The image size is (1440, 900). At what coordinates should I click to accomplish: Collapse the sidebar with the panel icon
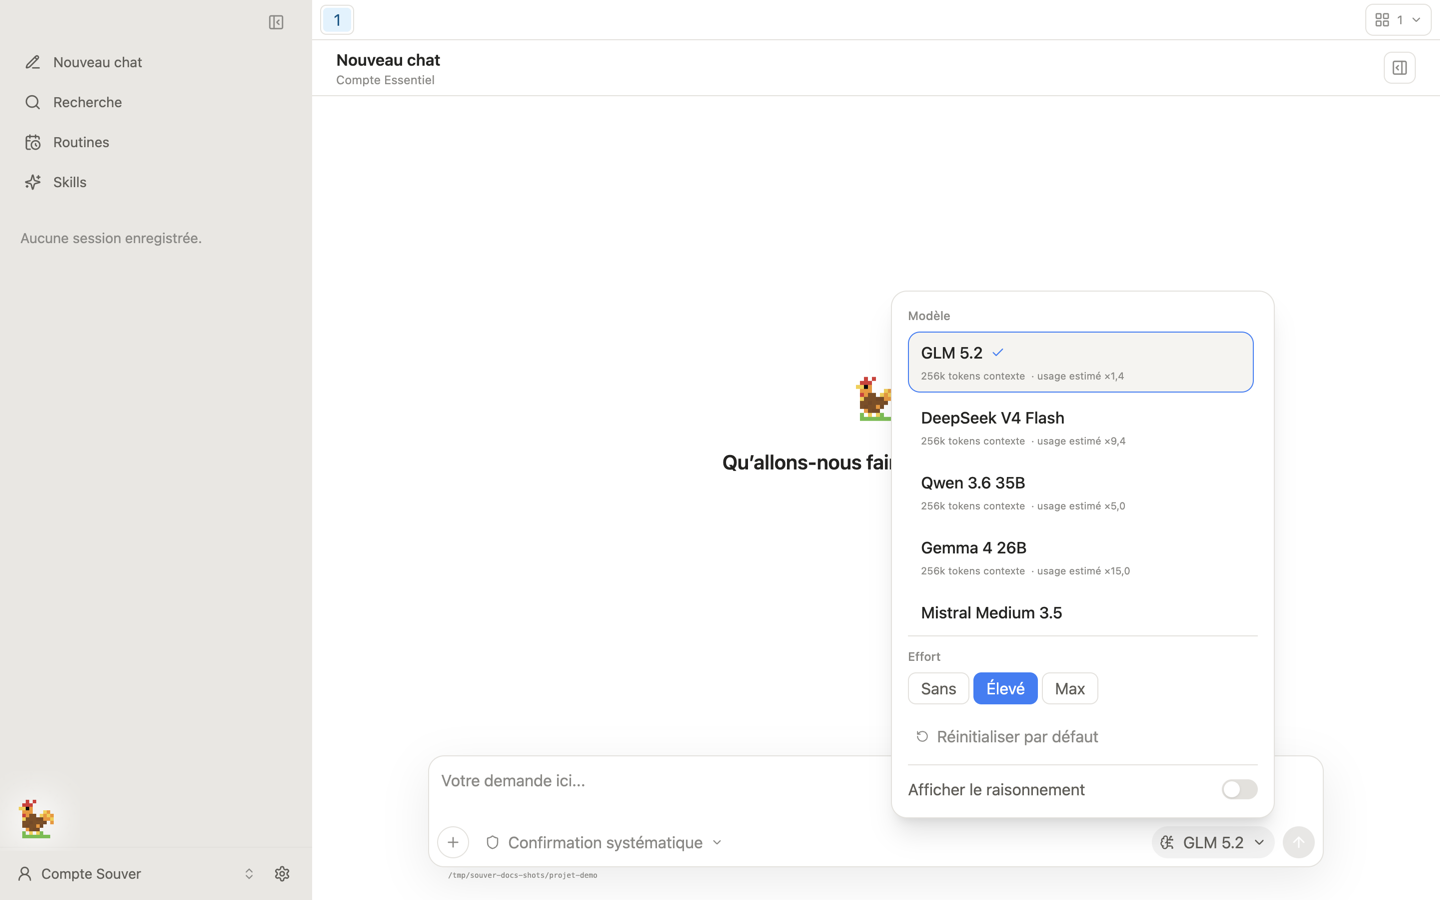(x=276, y=22)
